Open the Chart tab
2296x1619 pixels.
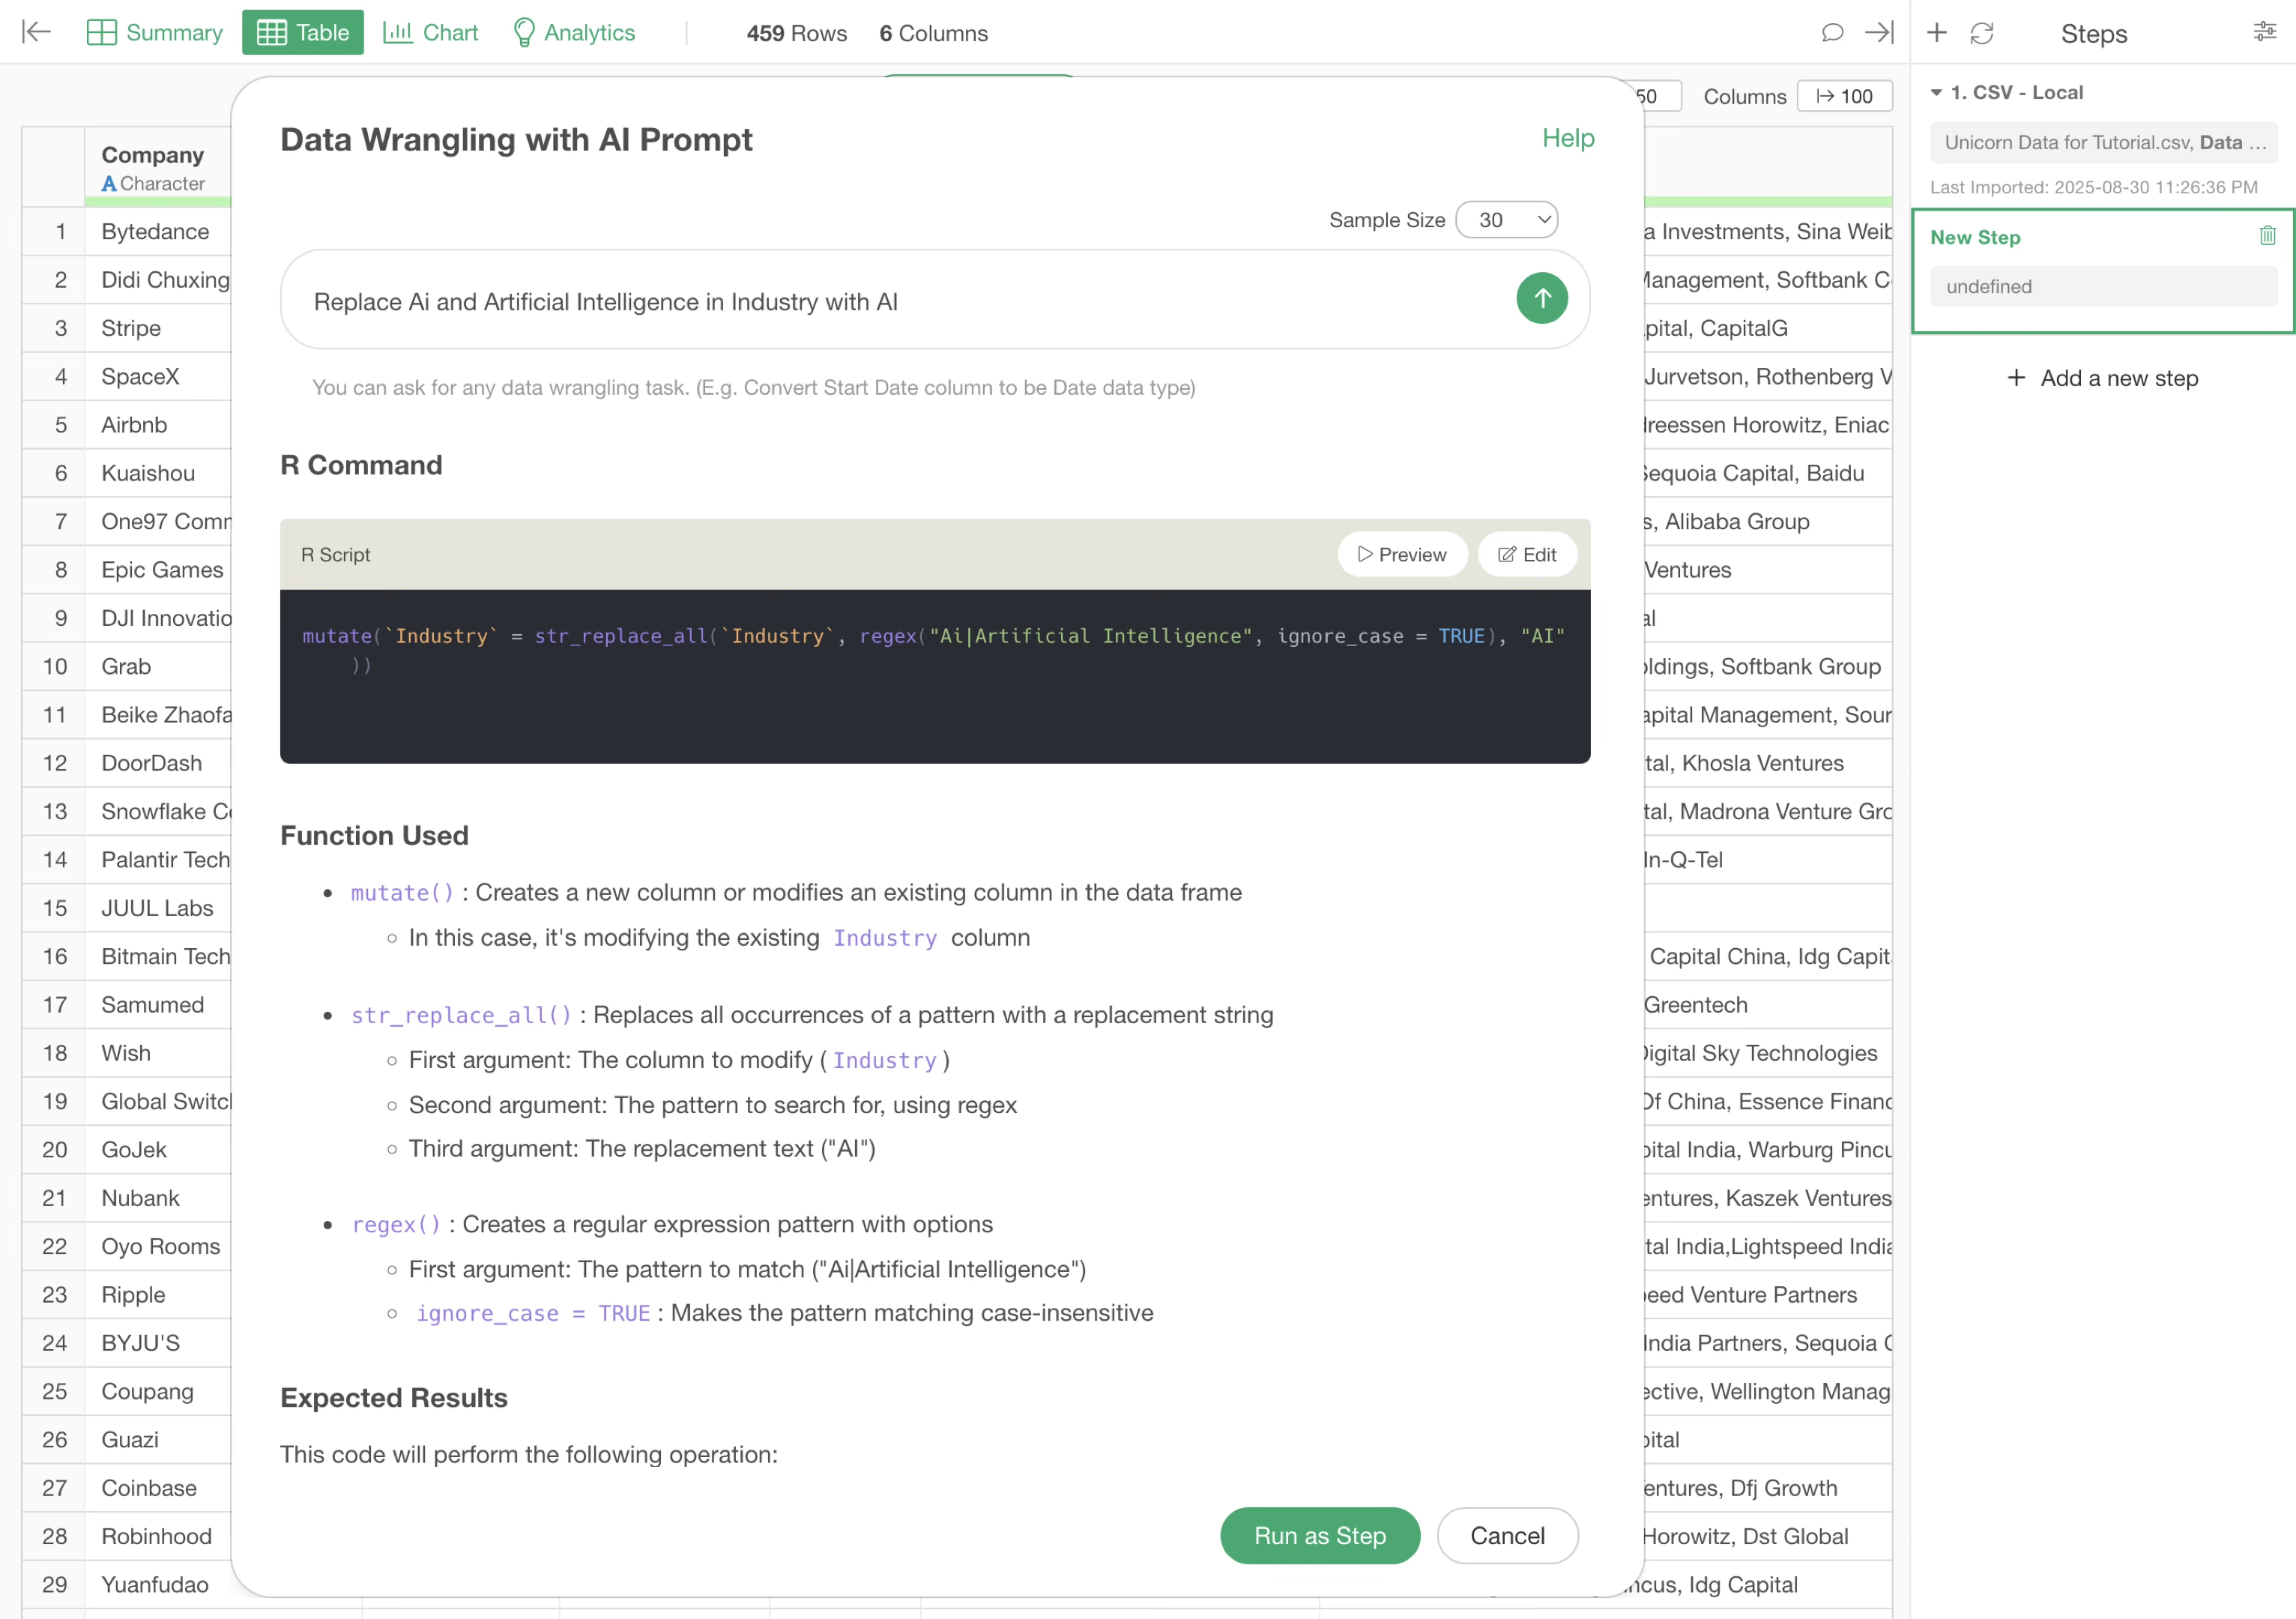pos(431,32)
